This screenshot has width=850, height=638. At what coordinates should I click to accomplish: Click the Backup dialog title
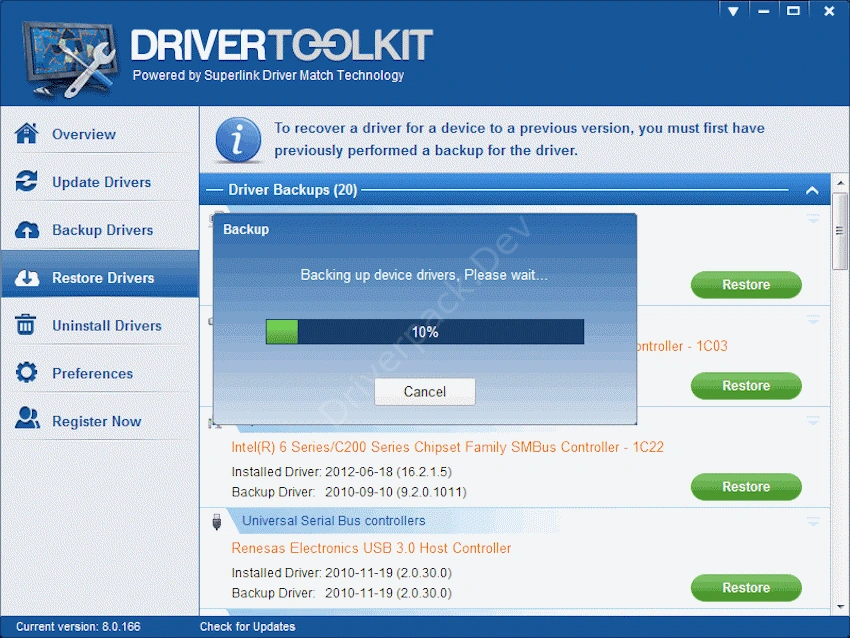pos(246,229)
